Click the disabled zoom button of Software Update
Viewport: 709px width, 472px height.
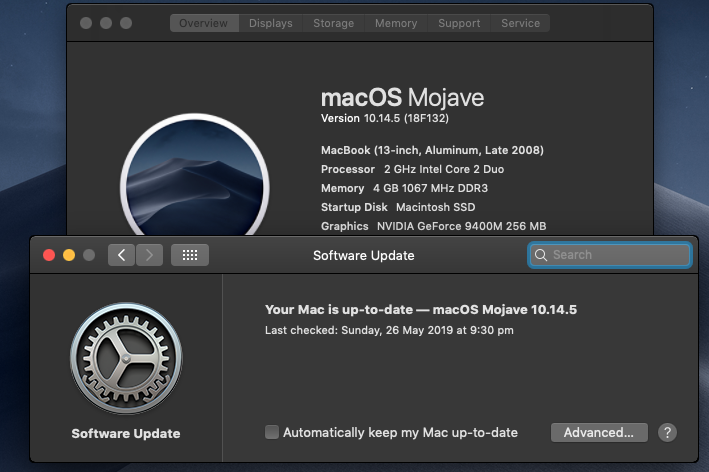point(89,255)
